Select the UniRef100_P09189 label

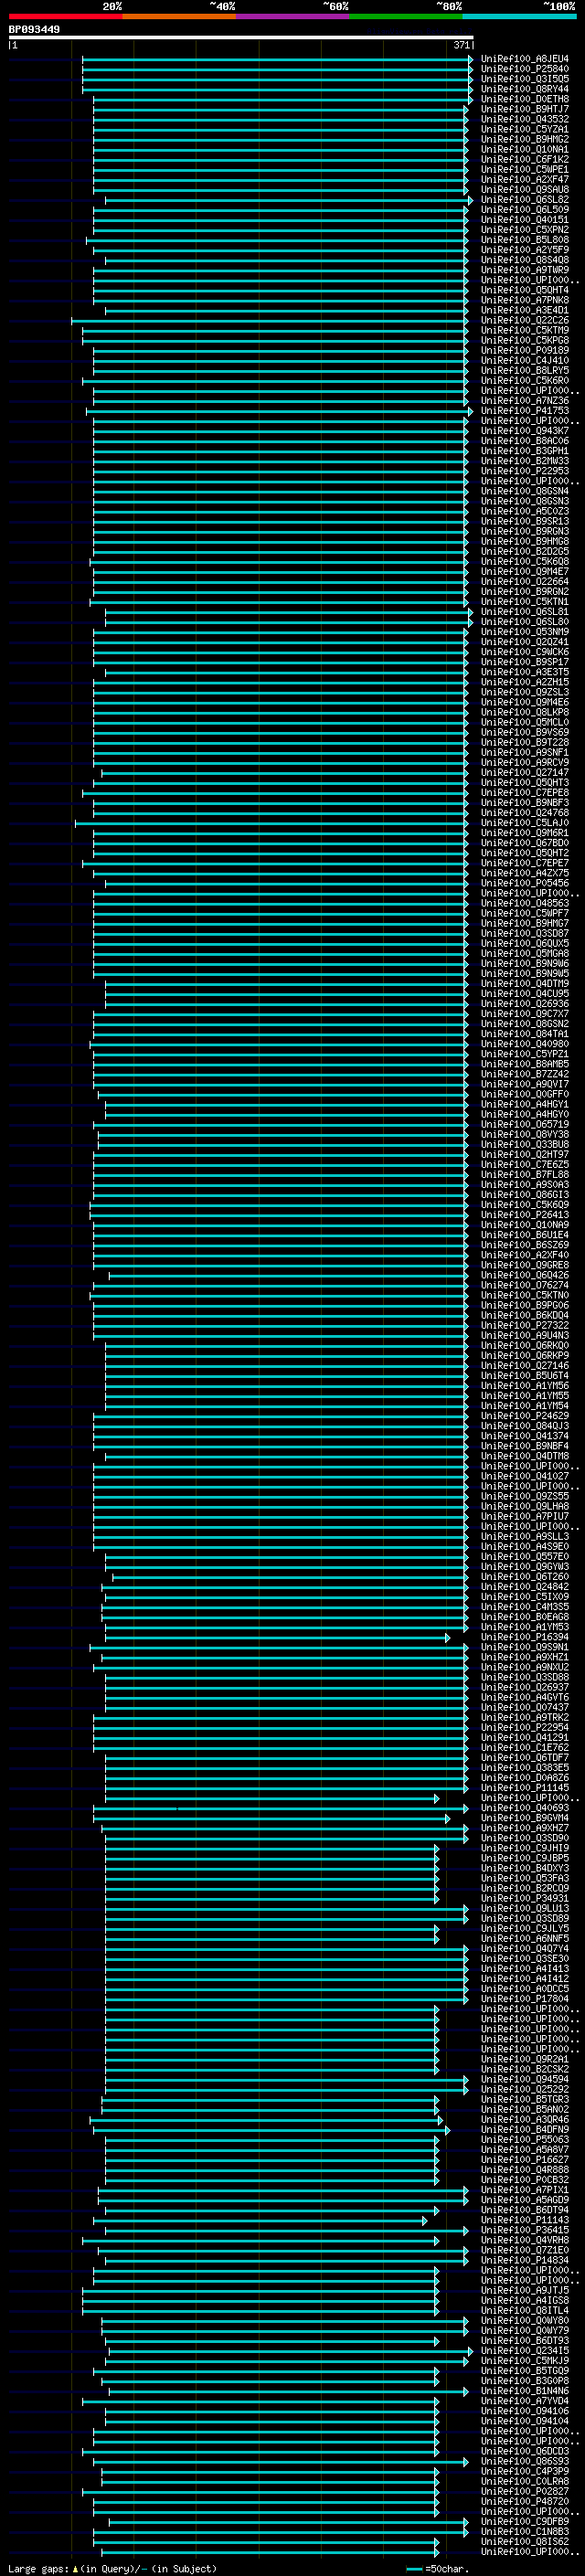pos(525,351)
